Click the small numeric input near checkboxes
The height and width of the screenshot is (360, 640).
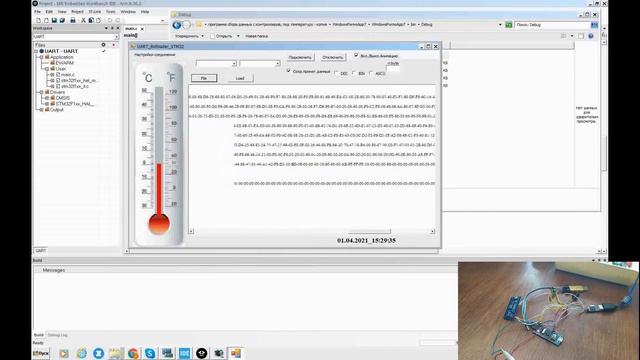coord(393,69)
